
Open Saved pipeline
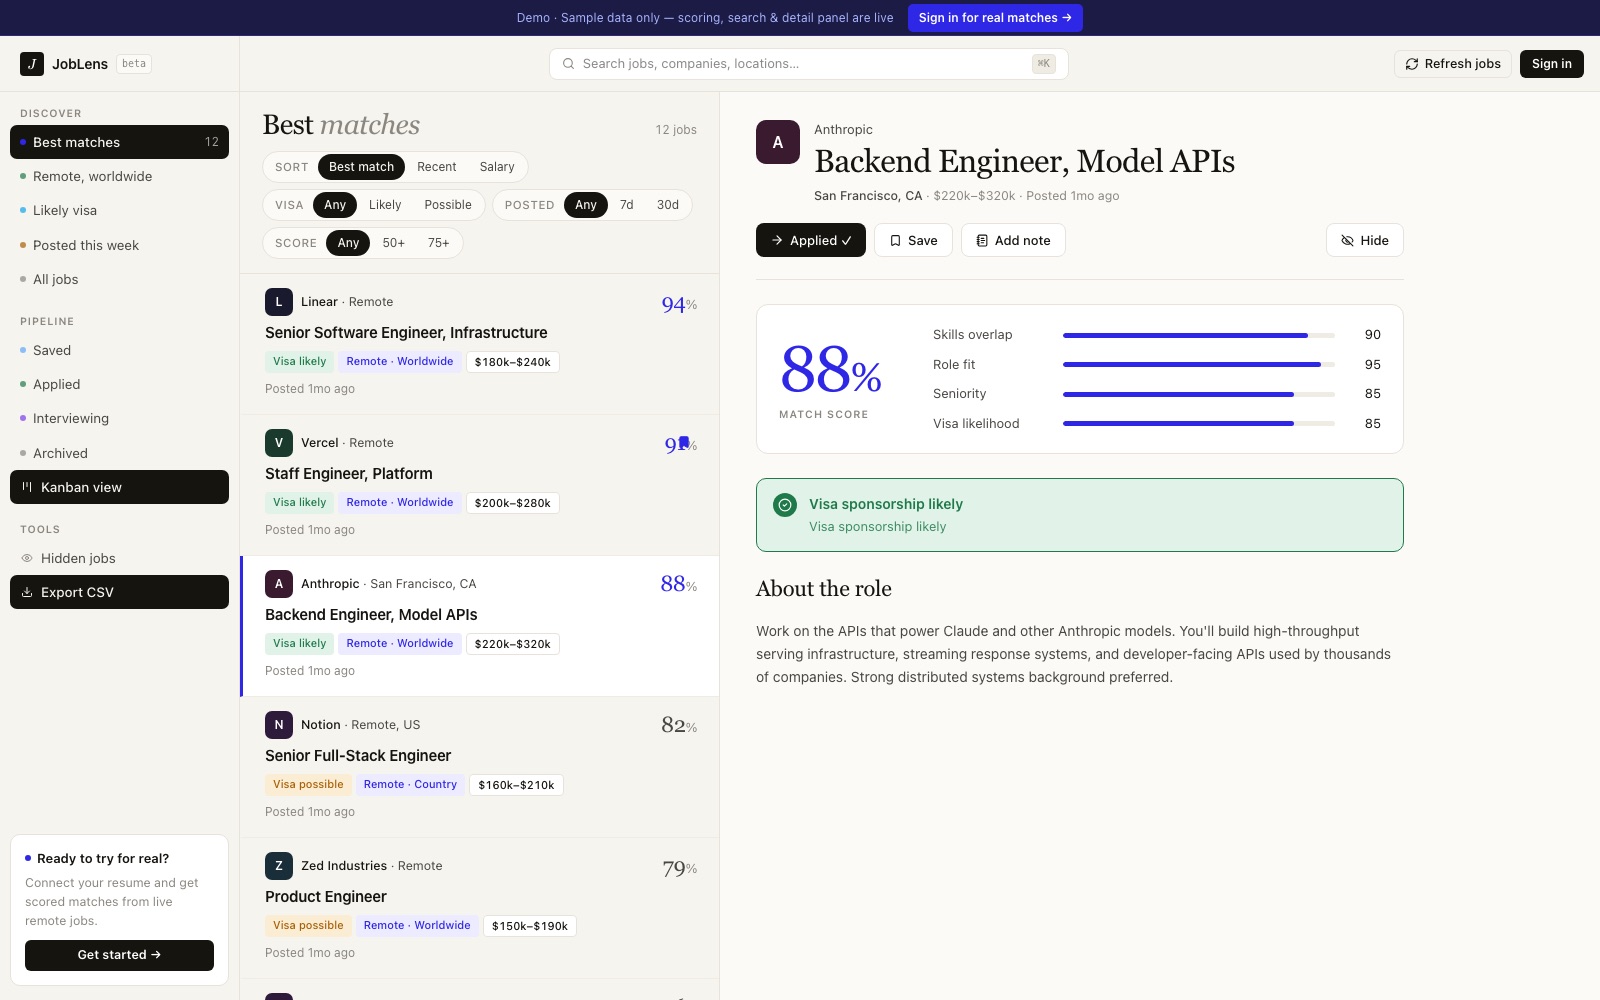[119, 350]
